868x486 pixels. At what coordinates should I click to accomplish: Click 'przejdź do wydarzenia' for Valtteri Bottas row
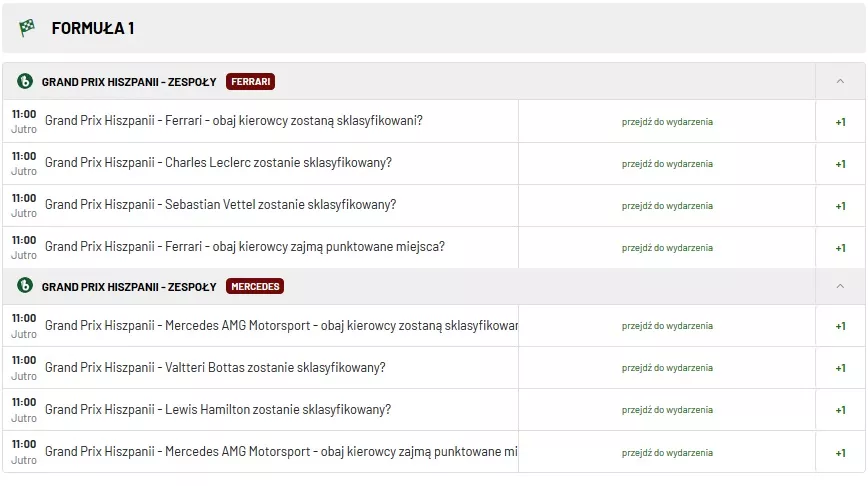667,368
